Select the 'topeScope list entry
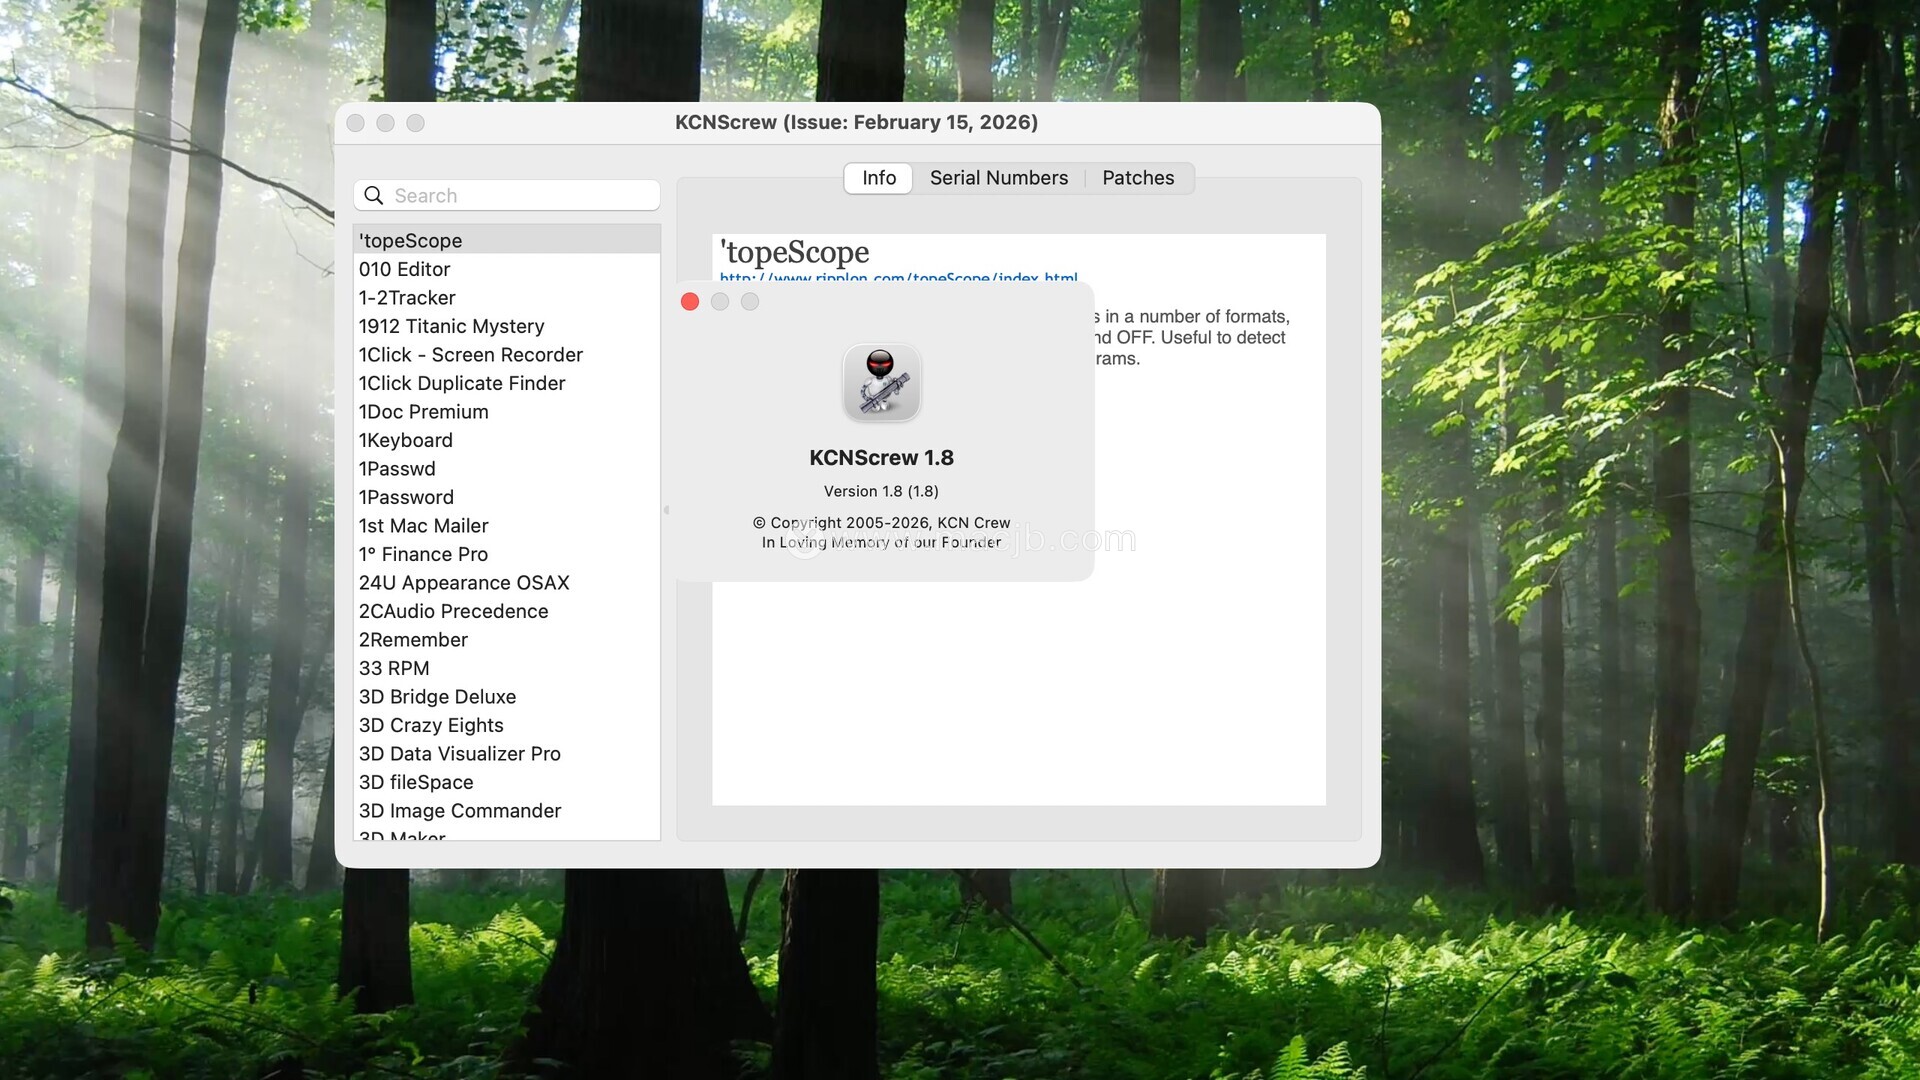1920x1080 pixels. pyautogui.click(x=410, y=241)
